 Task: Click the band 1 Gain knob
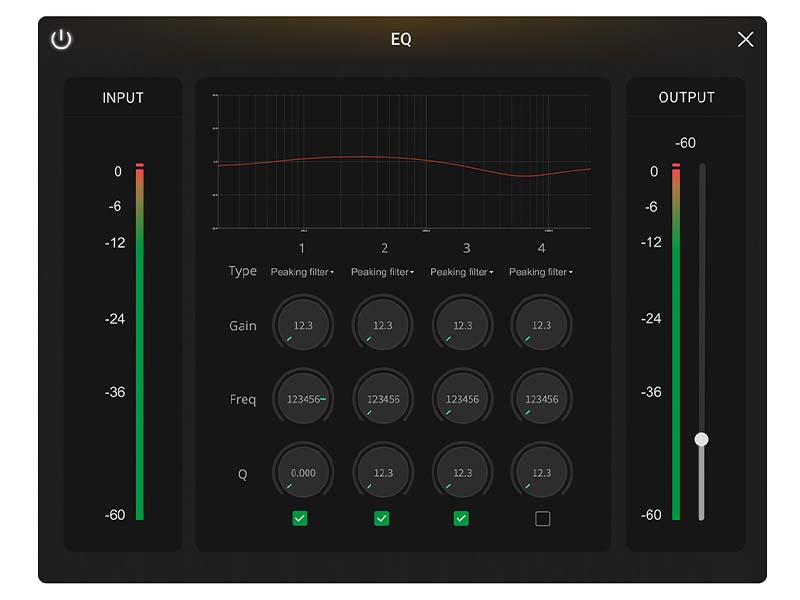tap(302, 325)
